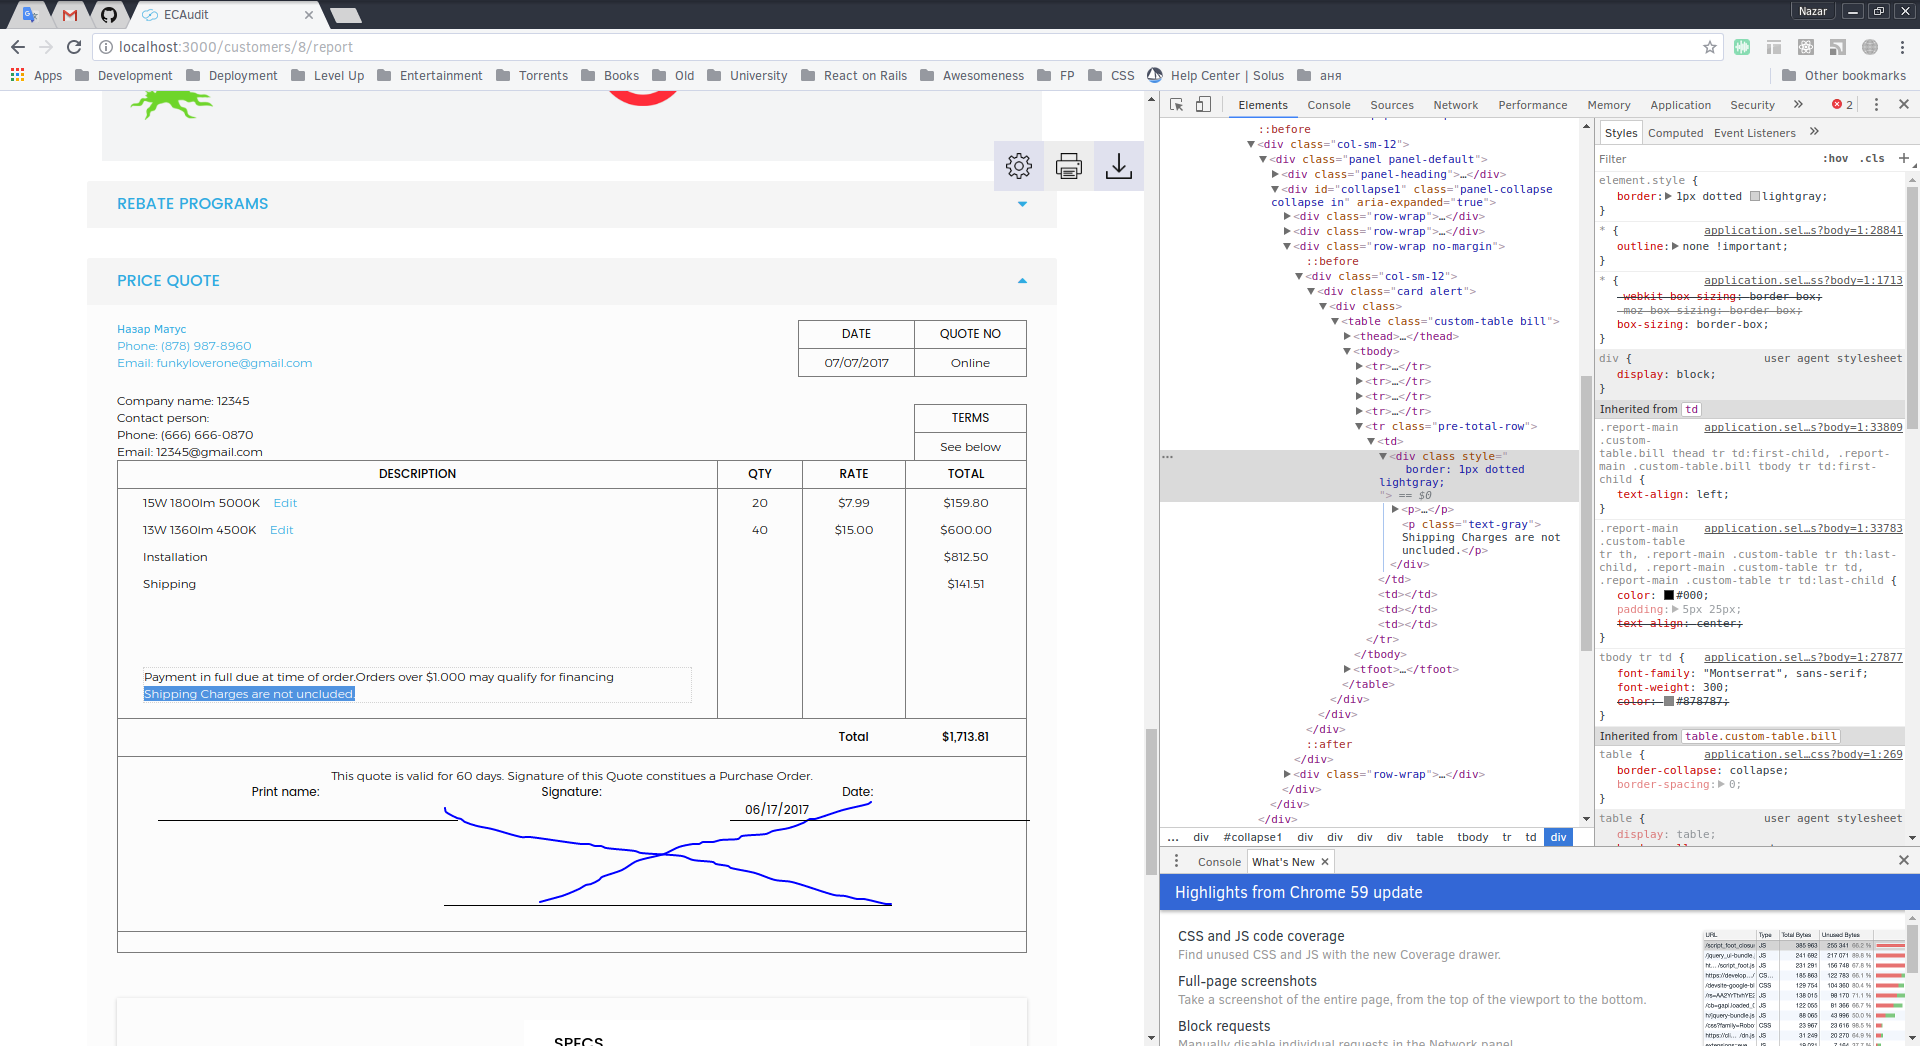Reload the page with refresh icon
The image size is (1920, 1046).
74,47
